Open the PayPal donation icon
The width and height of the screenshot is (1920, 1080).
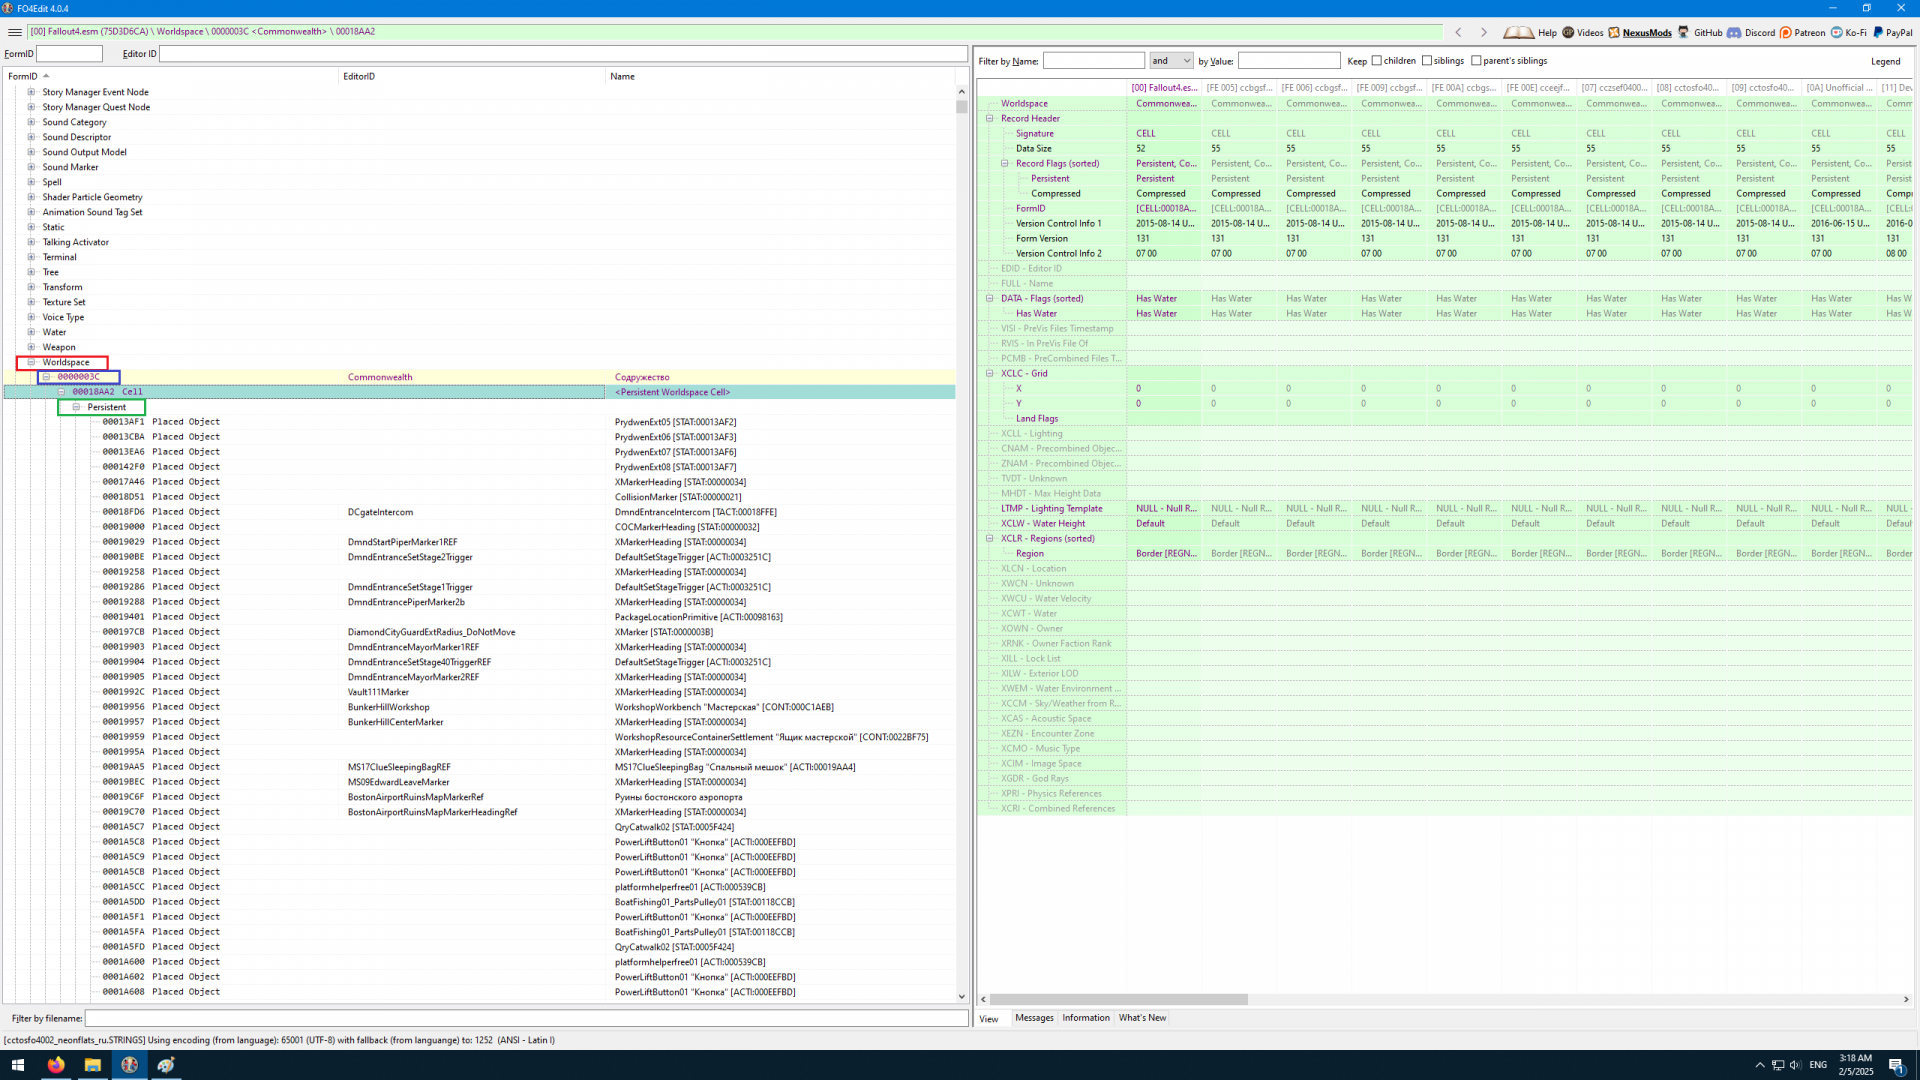pos(1879,32)
